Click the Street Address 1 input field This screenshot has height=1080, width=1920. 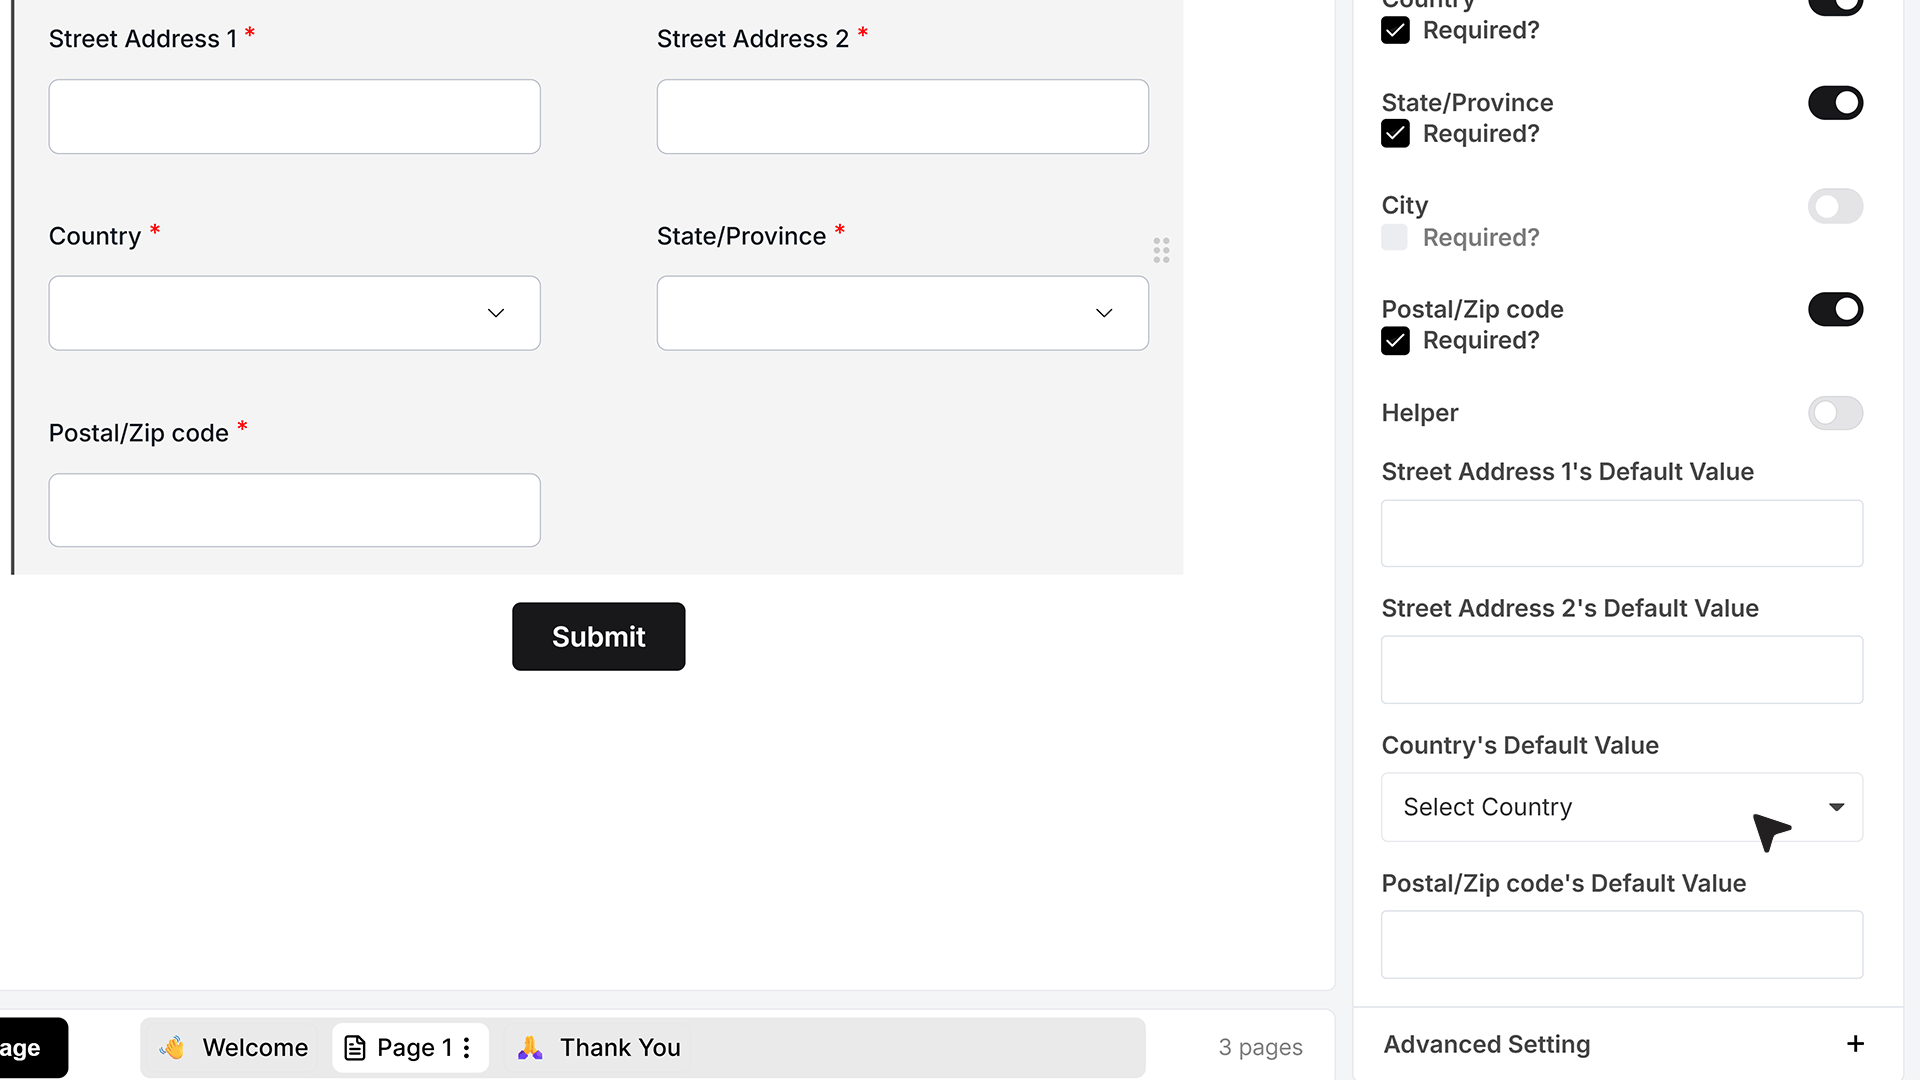tap(294, 117)
